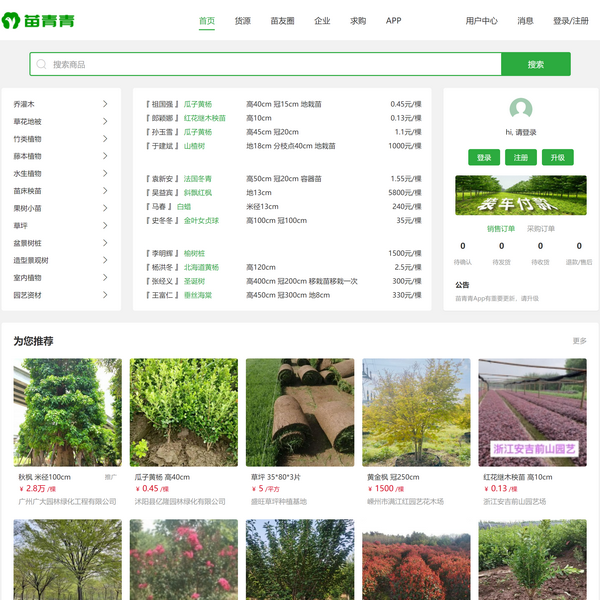
Task: Expand the 园艺资材 category chevron
Action: coord(105,295)
